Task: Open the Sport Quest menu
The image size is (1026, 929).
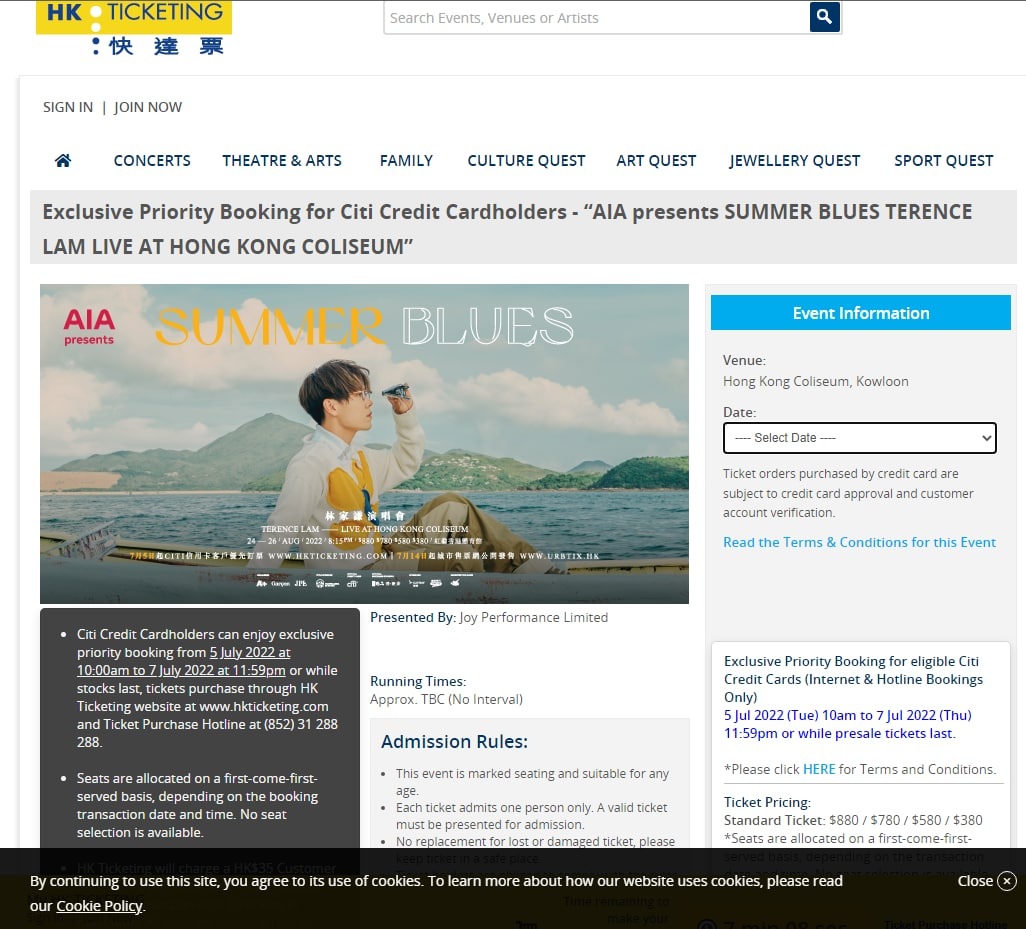Action: [944, 160]
